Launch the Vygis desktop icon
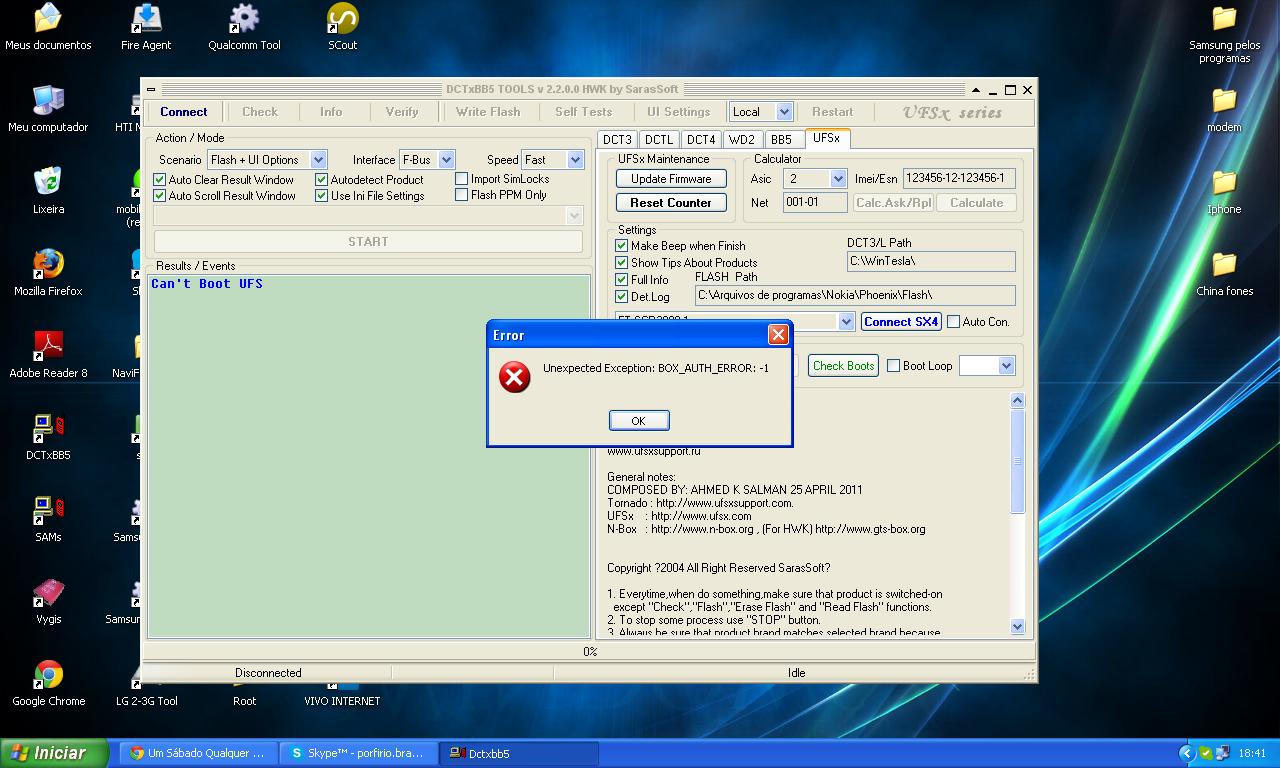 pos(48,600)
